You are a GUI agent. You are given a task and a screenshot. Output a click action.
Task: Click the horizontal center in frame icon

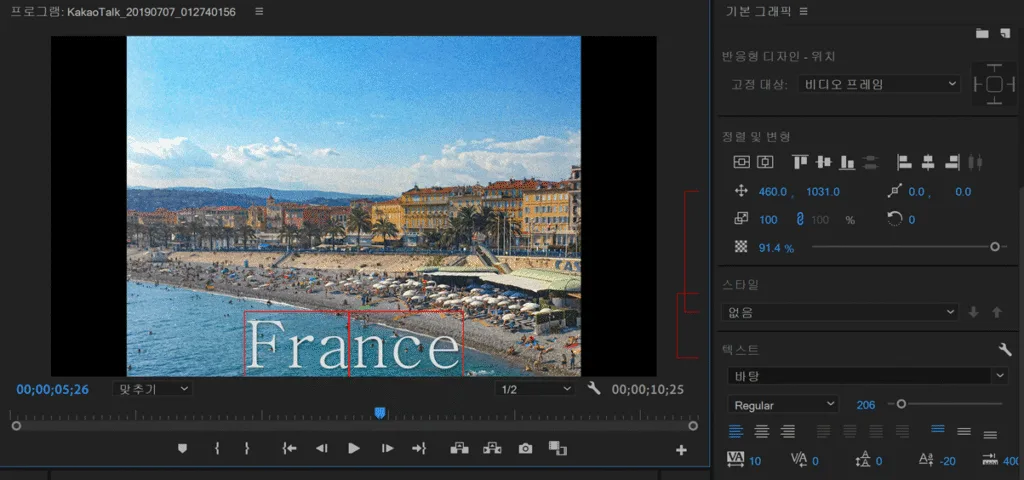tap(765, 162)
